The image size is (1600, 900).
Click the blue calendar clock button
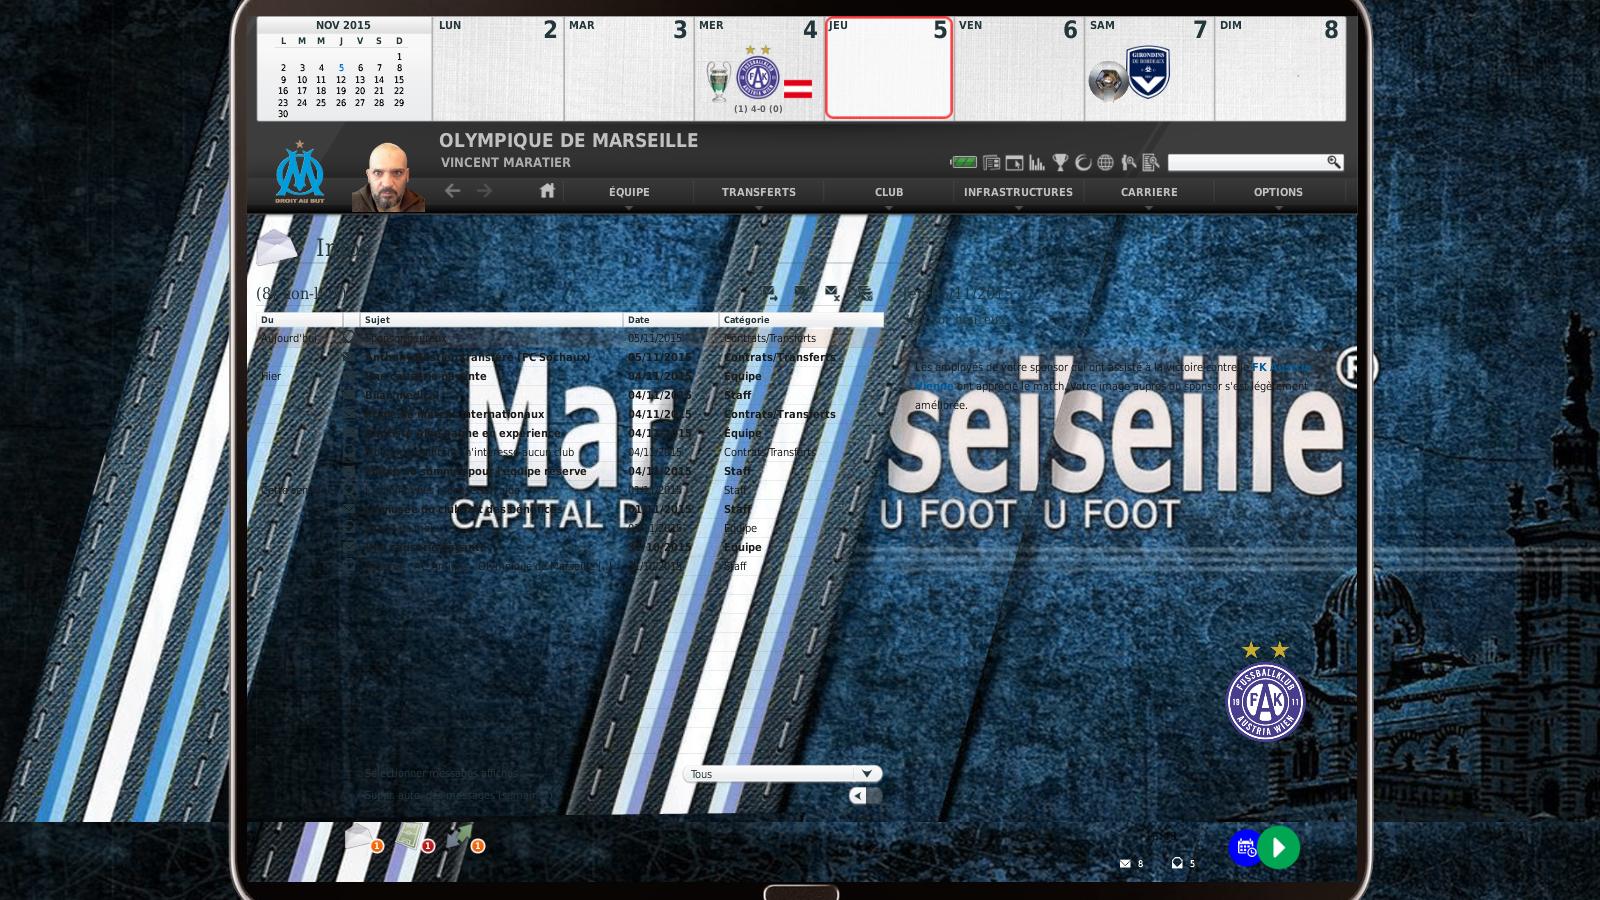[1245, 847]
